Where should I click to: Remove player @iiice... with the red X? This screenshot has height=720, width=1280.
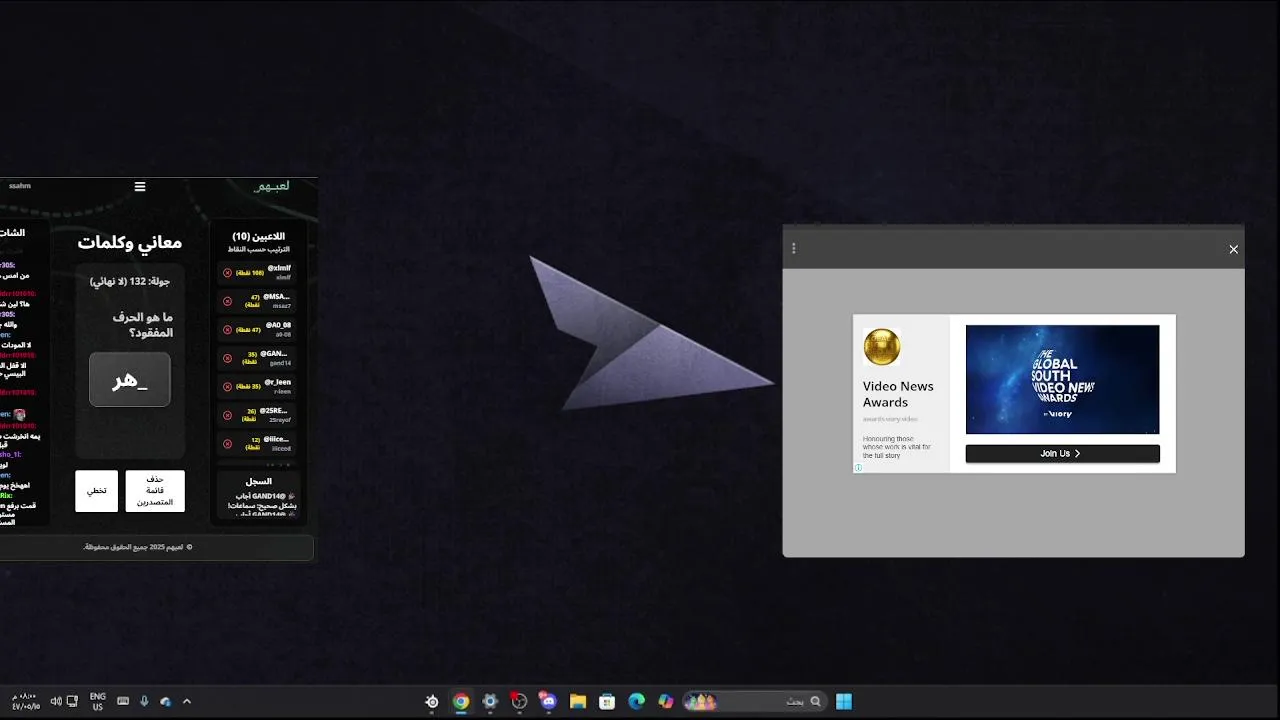click(x=227, y=443)
